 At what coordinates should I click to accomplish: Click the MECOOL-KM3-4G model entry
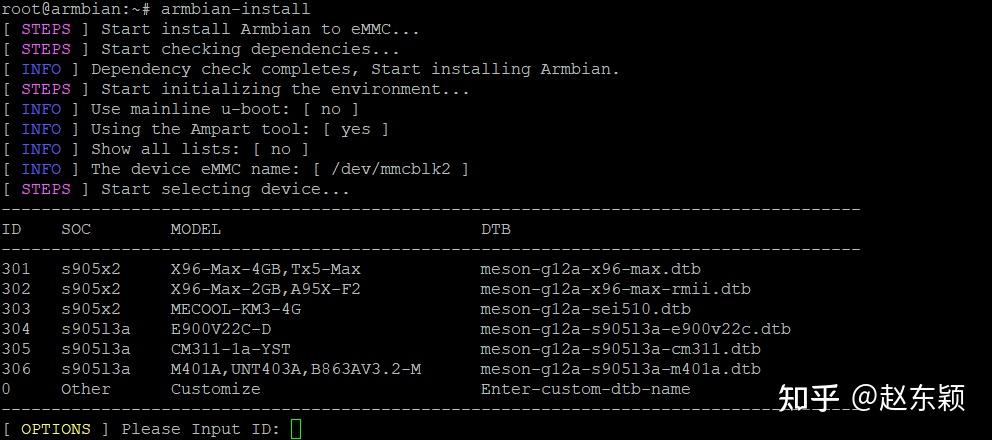point(235,309)
